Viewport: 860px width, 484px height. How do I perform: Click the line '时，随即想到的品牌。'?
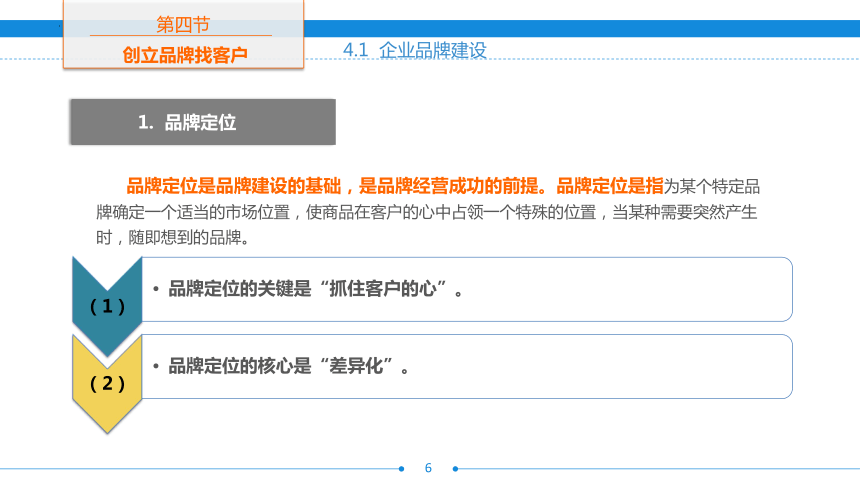click(x=172, y=237)
